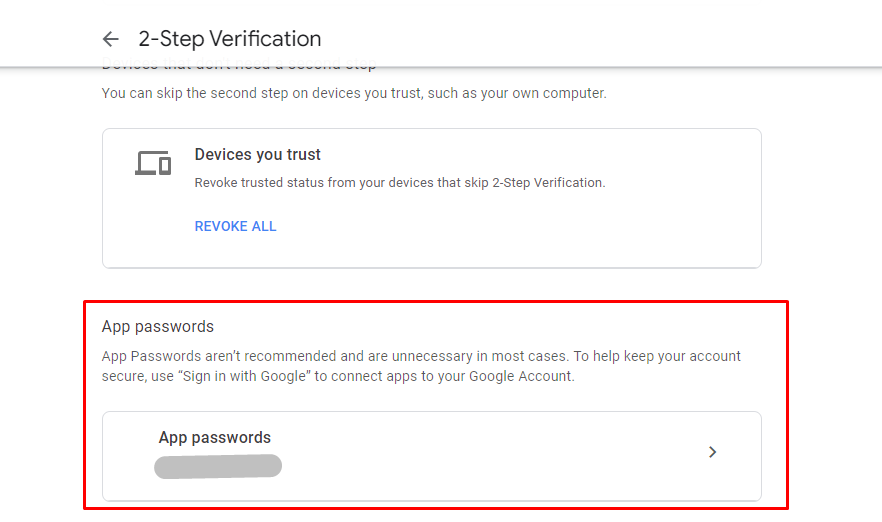Open App passwords via the right chevron

712,452
